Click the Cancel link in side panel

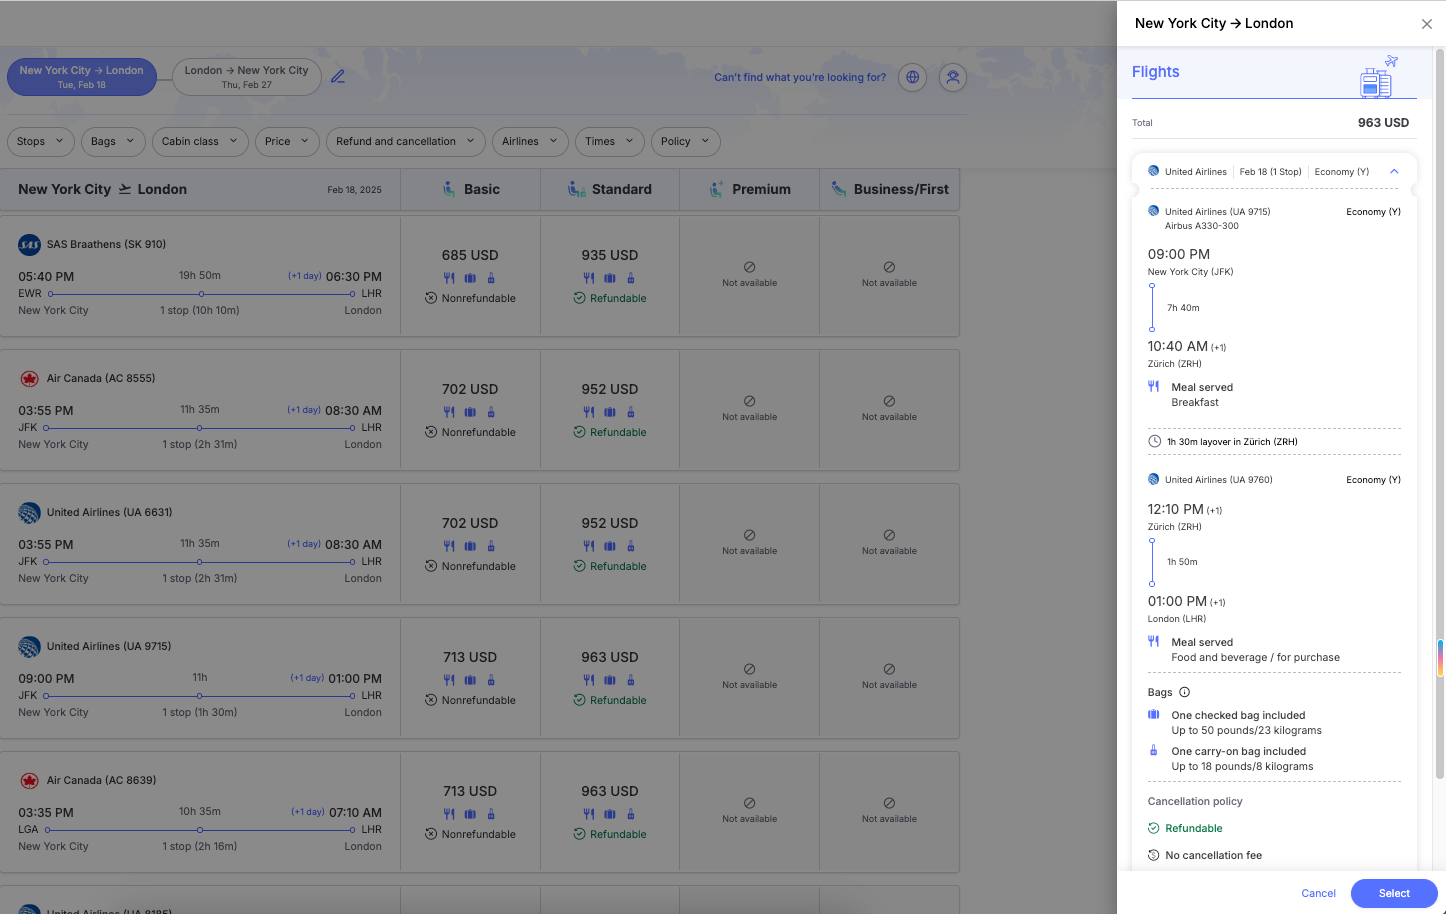(x=1318, y=893)
